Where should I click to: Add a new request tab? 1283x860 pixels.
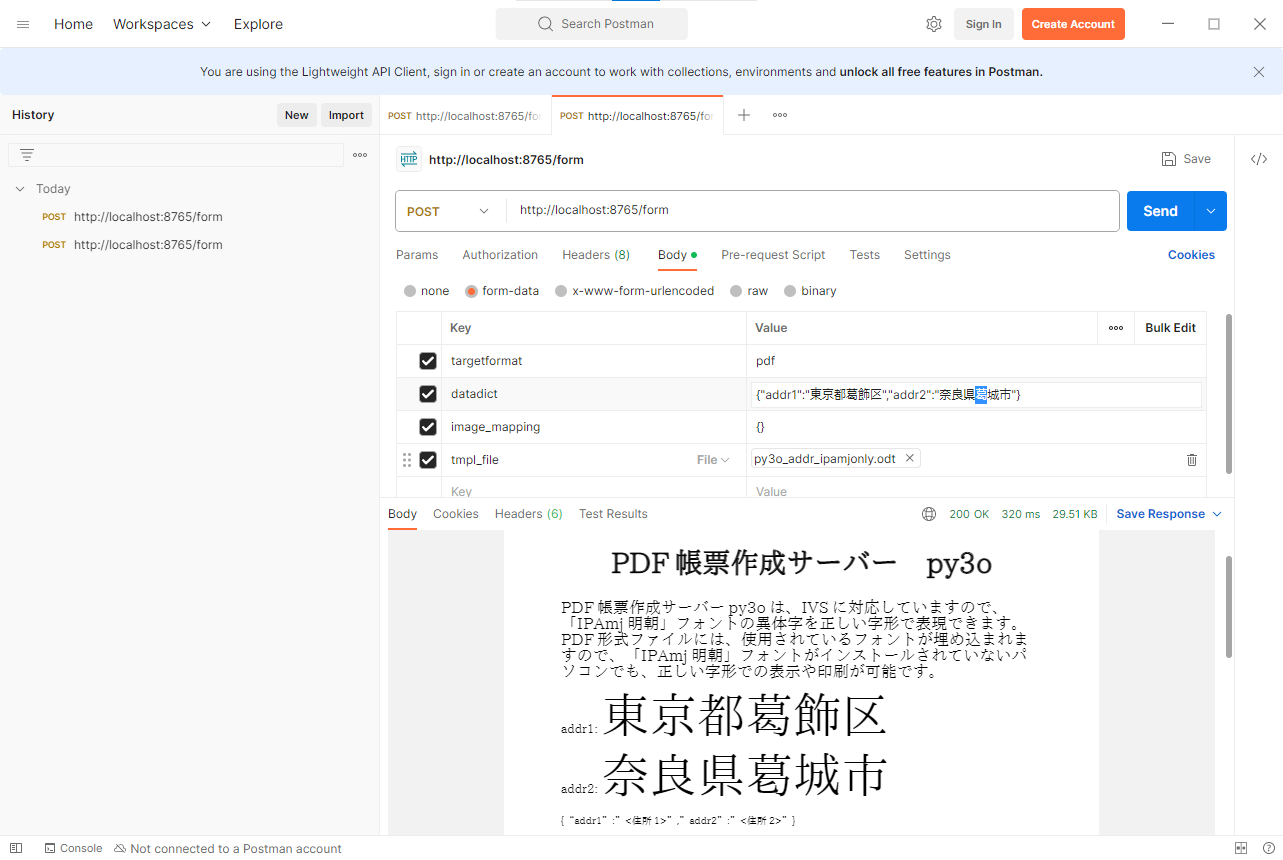point(744,115)
